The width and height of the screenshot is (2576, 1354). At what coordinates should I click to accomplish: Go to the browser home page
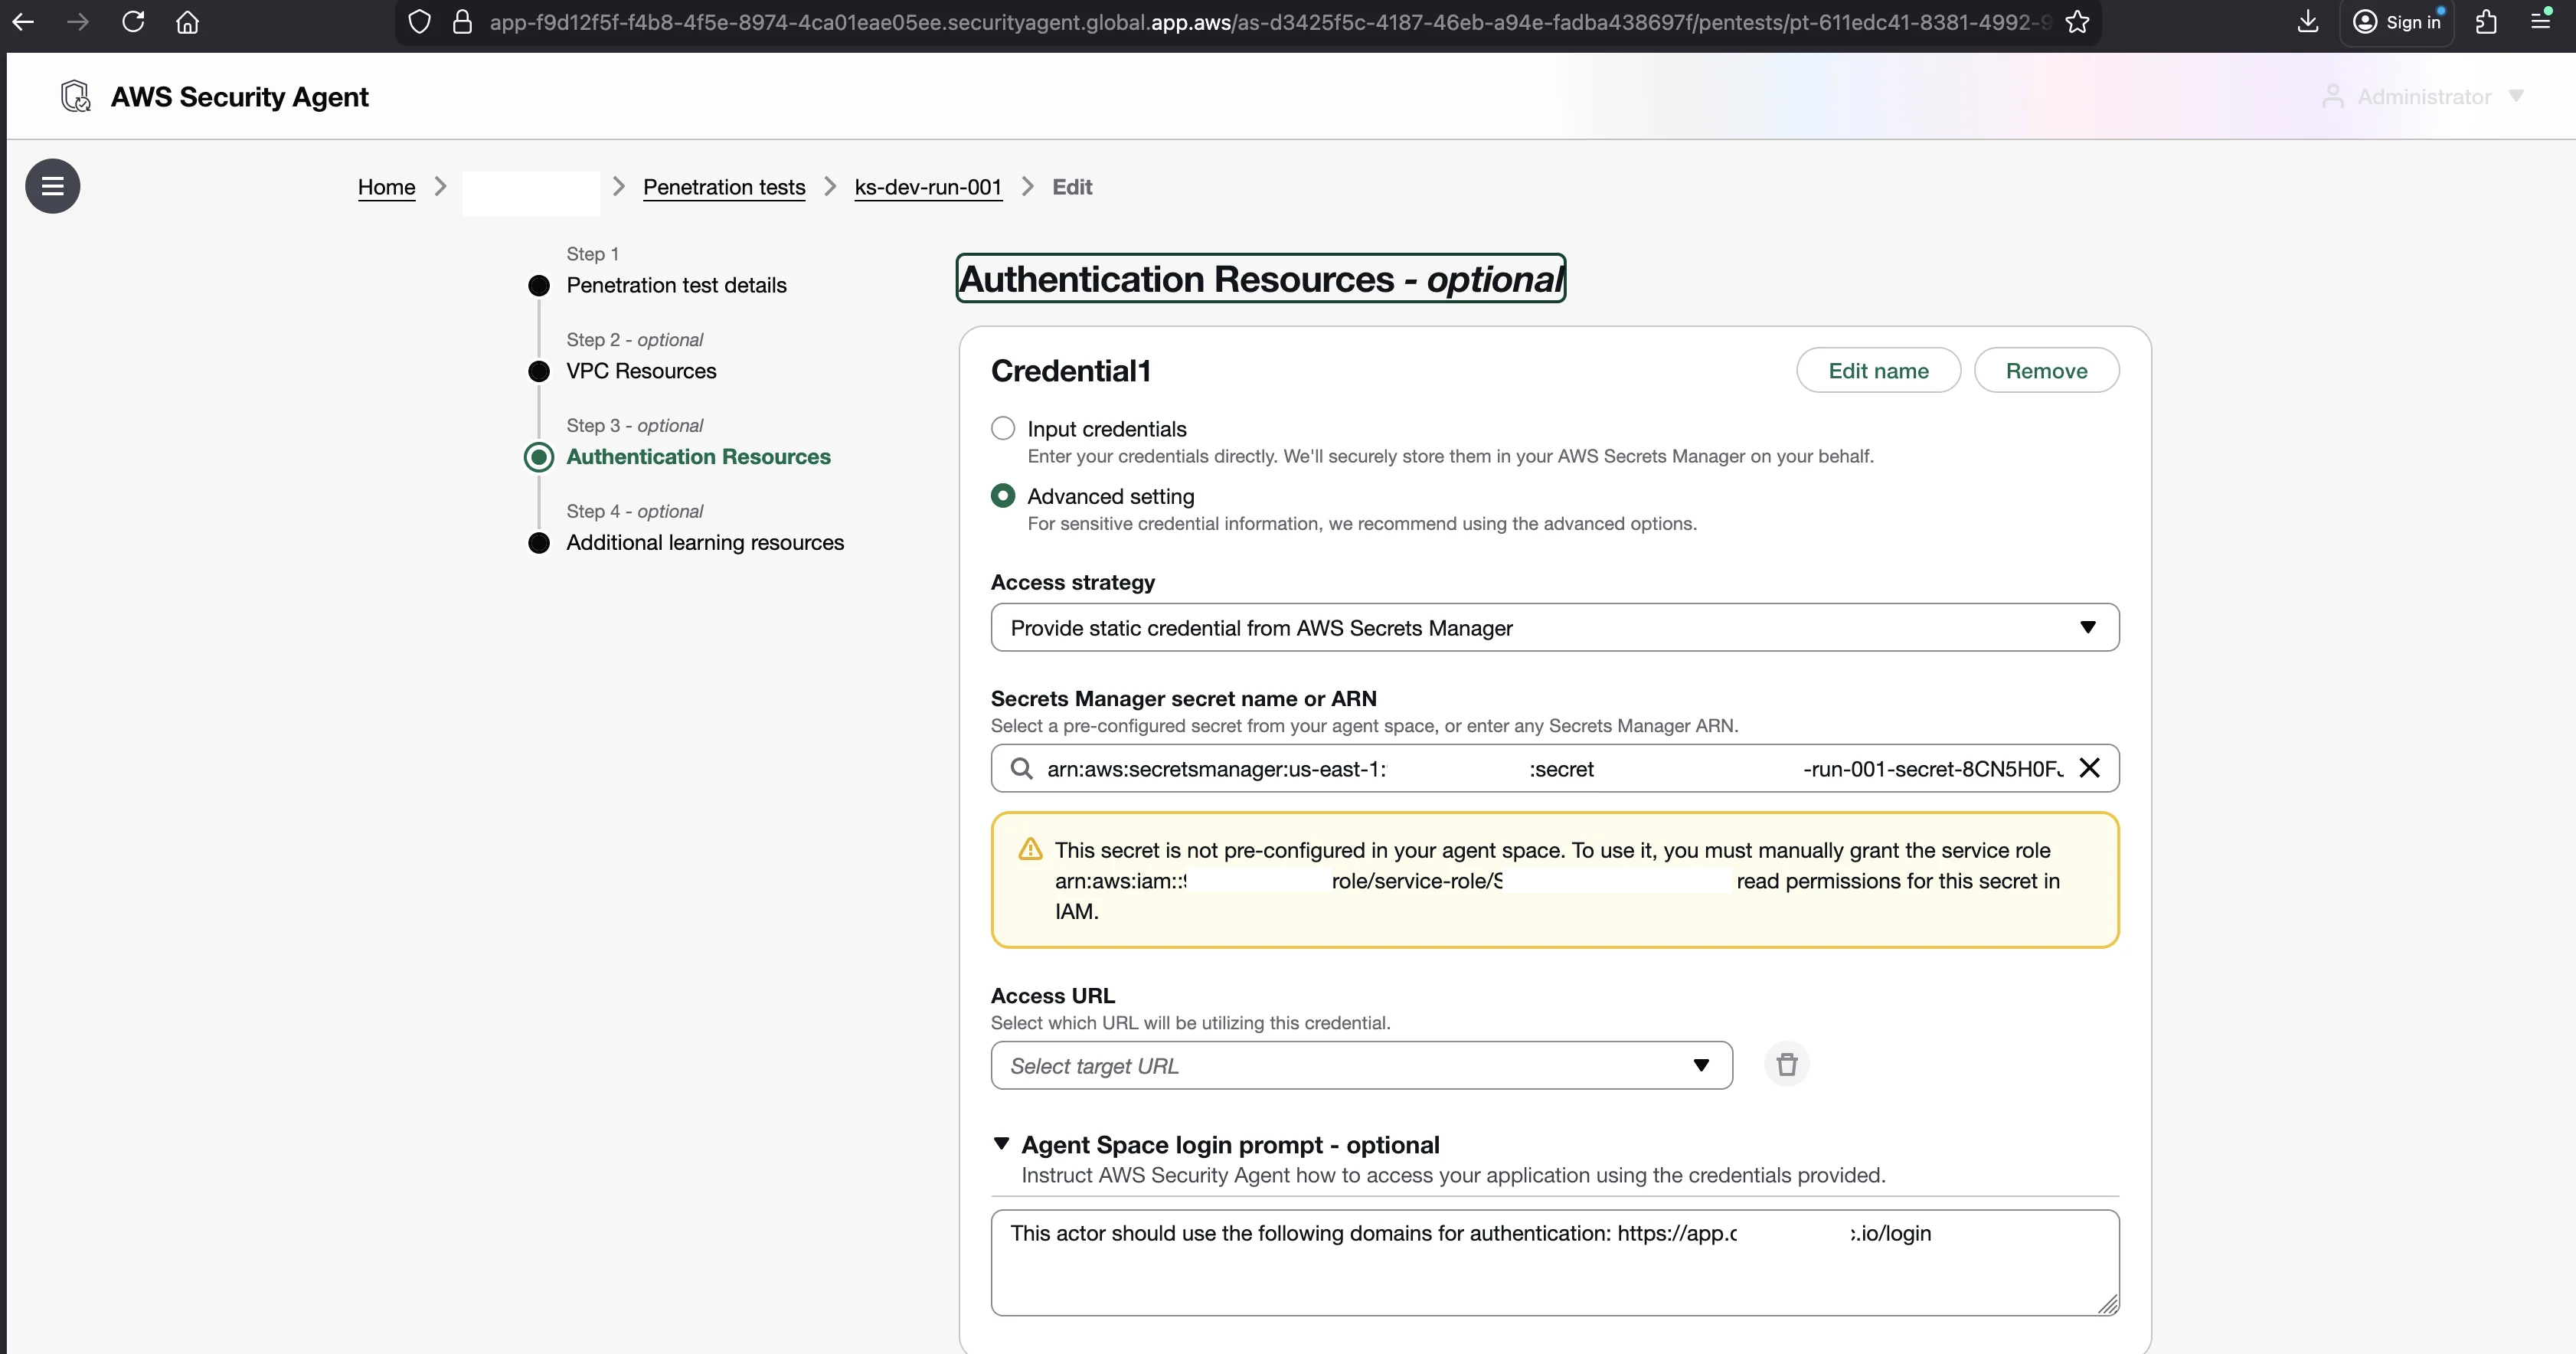tap(188, 22)
